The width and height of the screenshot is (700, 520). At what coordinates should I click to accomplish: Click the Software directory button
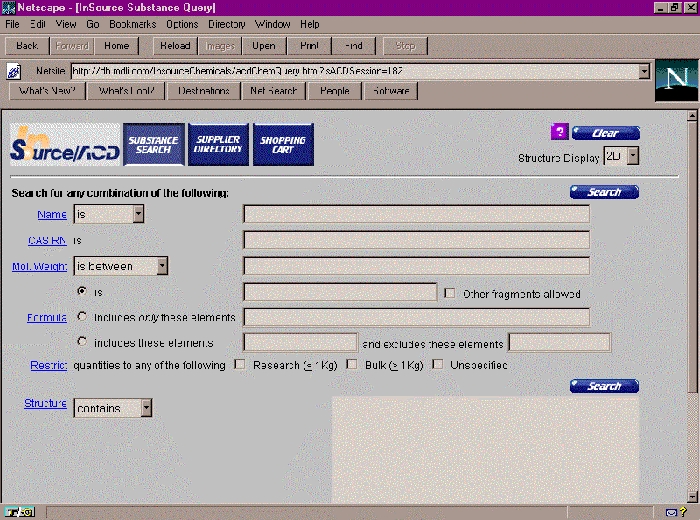click(391, 91)
